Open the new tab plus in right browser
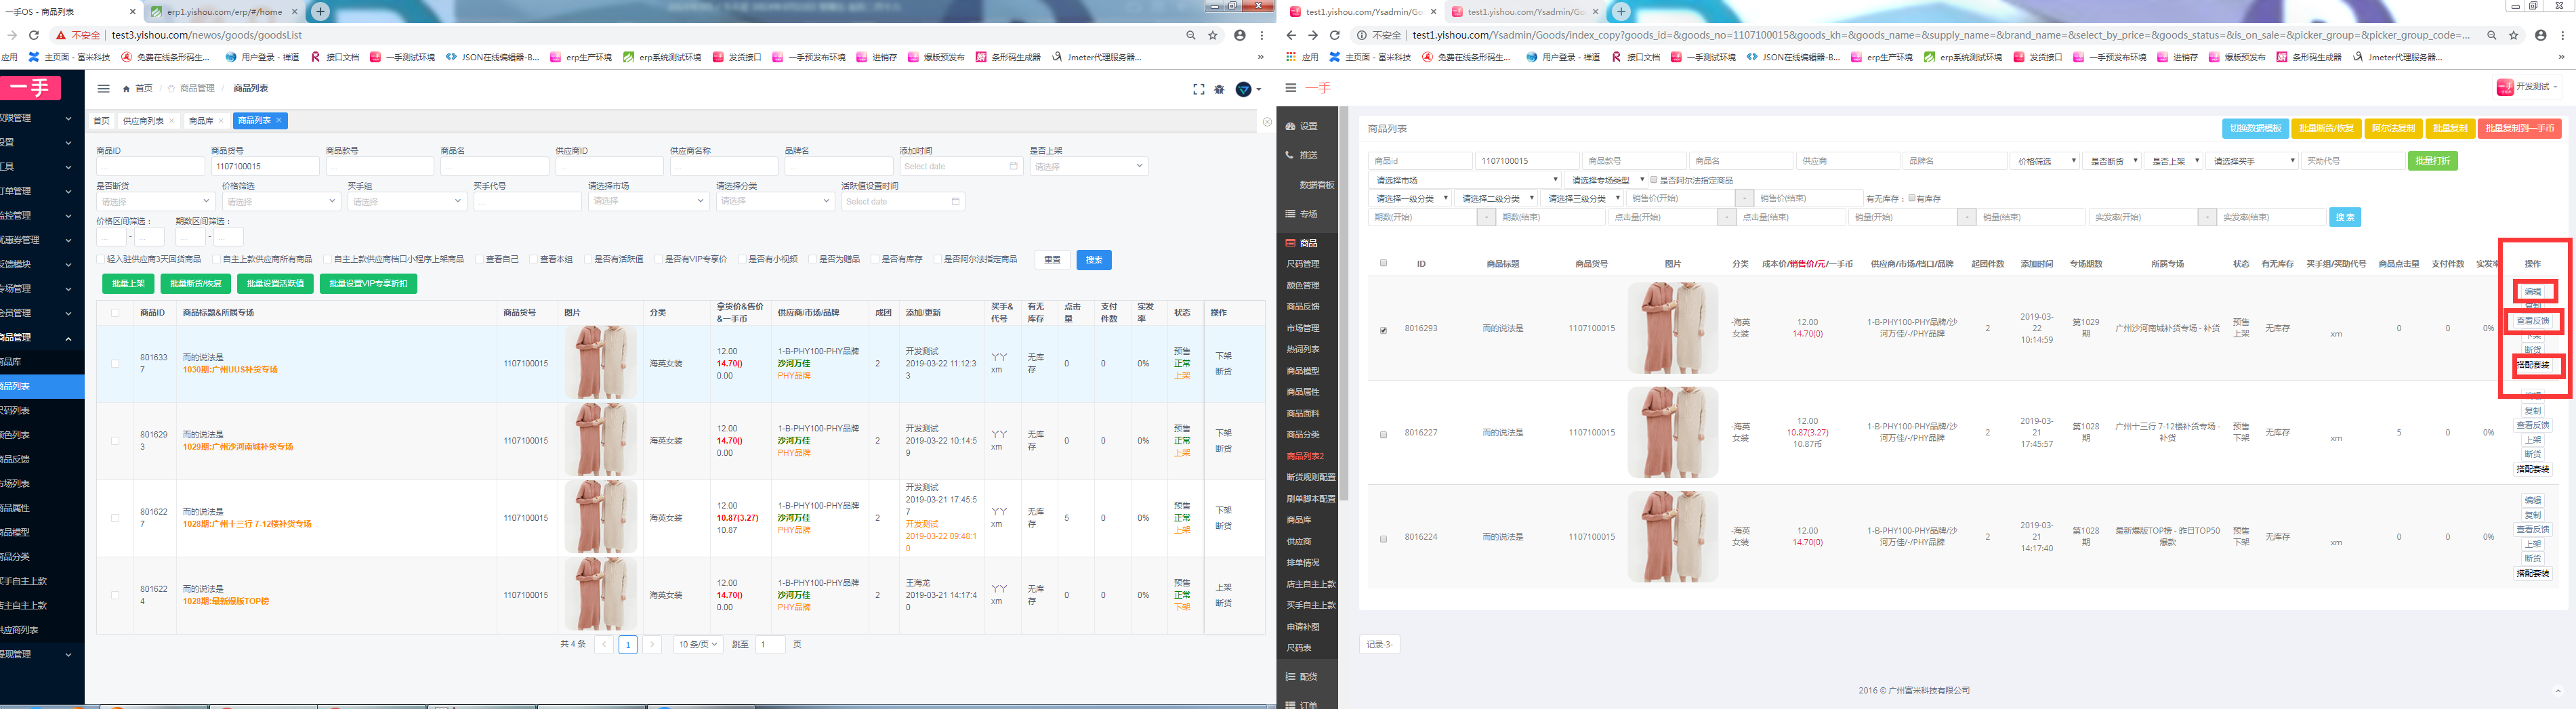2576x709 pixels. coord(1621,11)
